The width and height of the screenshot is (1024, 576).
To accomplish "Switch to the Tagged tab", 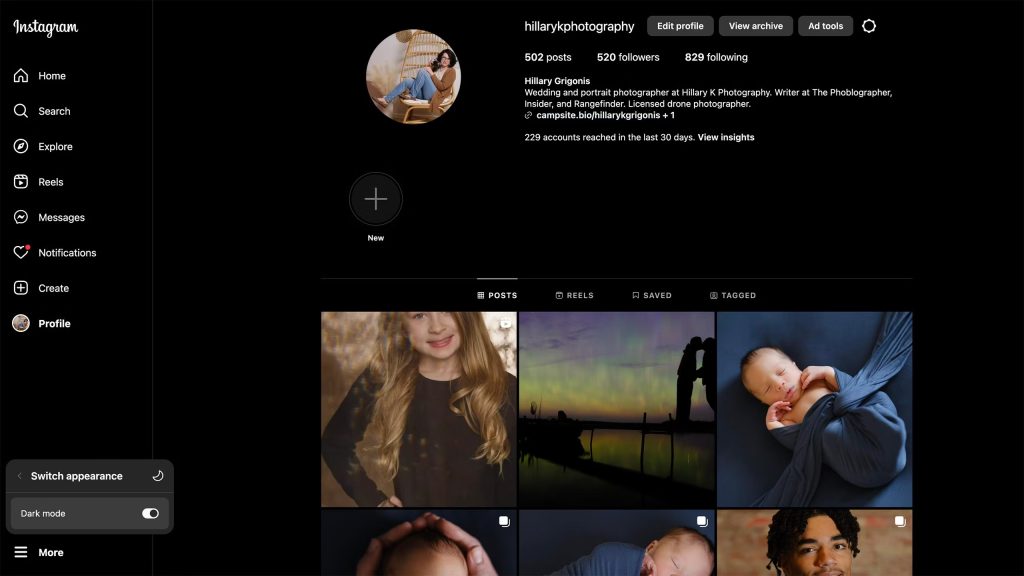I will [734, 295].
